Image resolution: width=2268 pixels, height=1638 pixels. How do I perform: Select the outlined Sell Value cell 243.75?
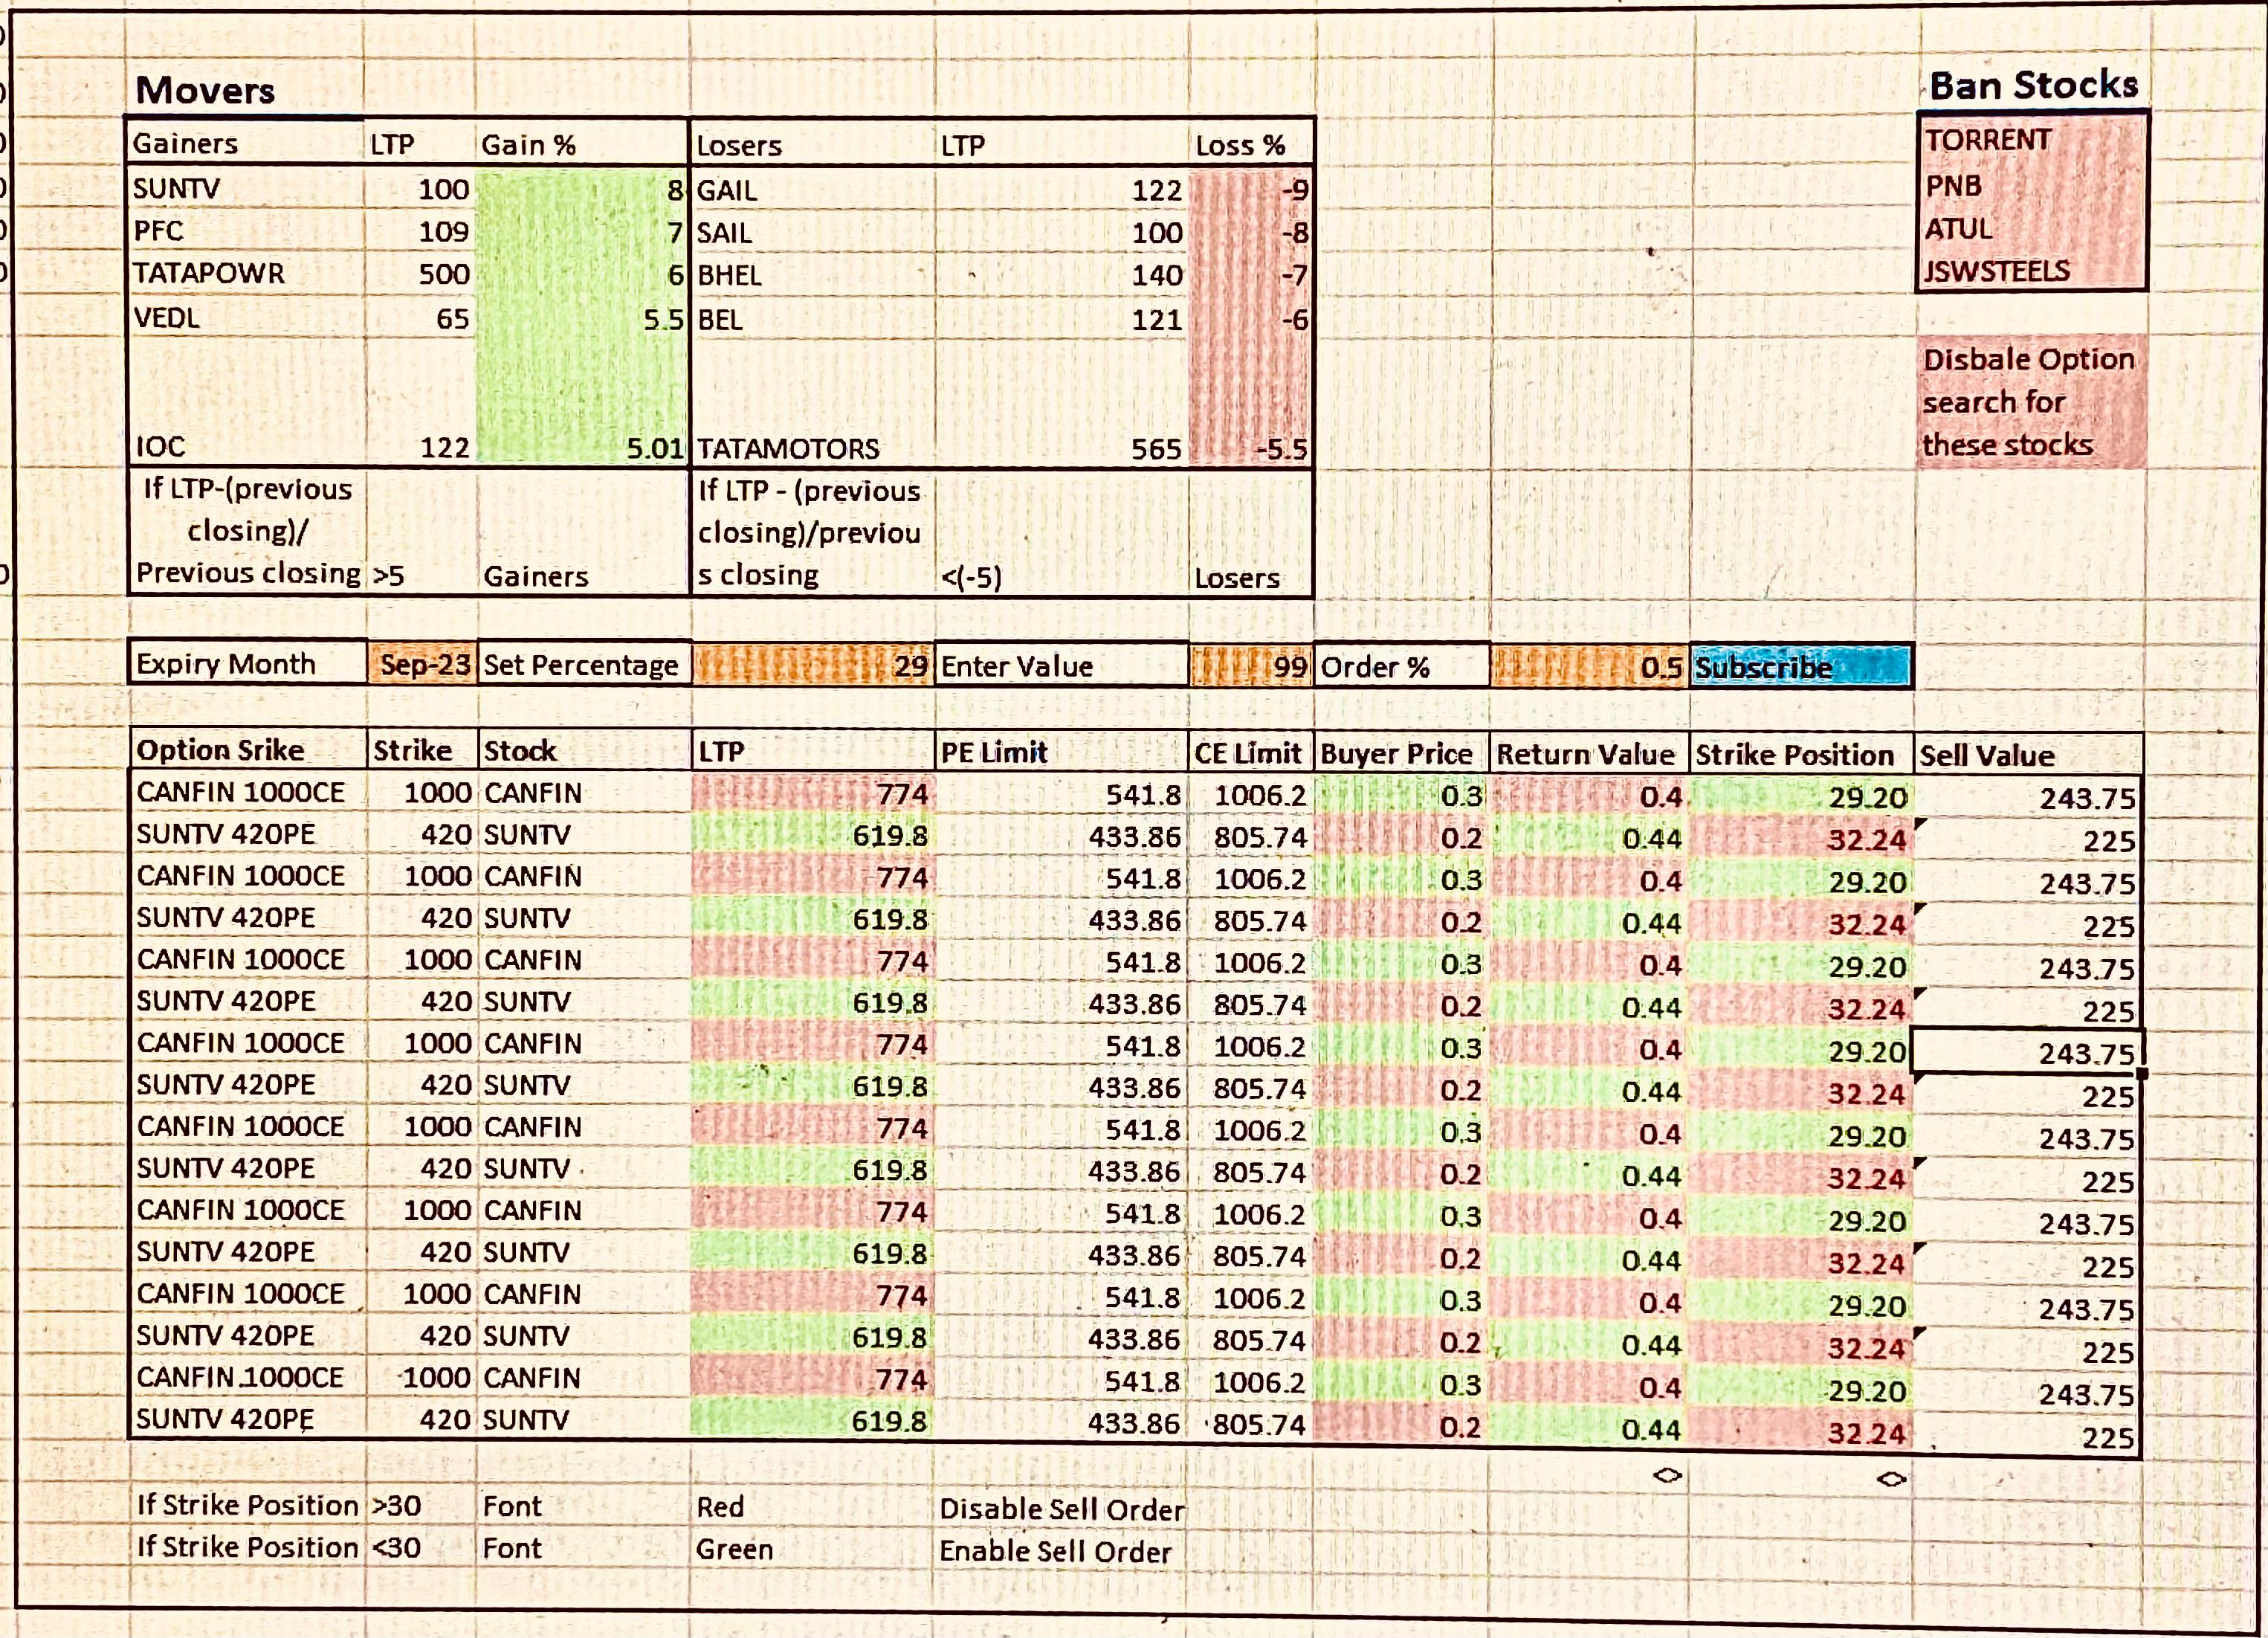[2027, 1052]
